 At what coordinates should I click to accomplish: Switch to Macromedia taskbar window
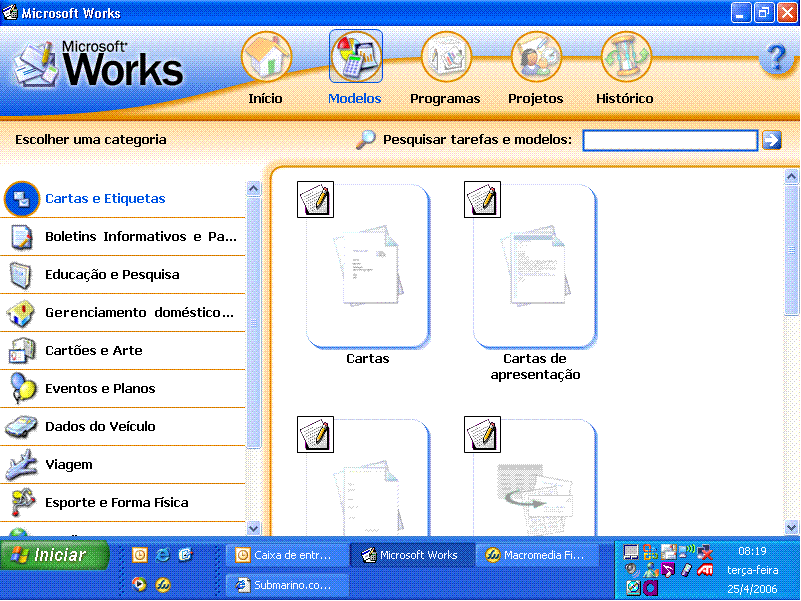point(536,555)
